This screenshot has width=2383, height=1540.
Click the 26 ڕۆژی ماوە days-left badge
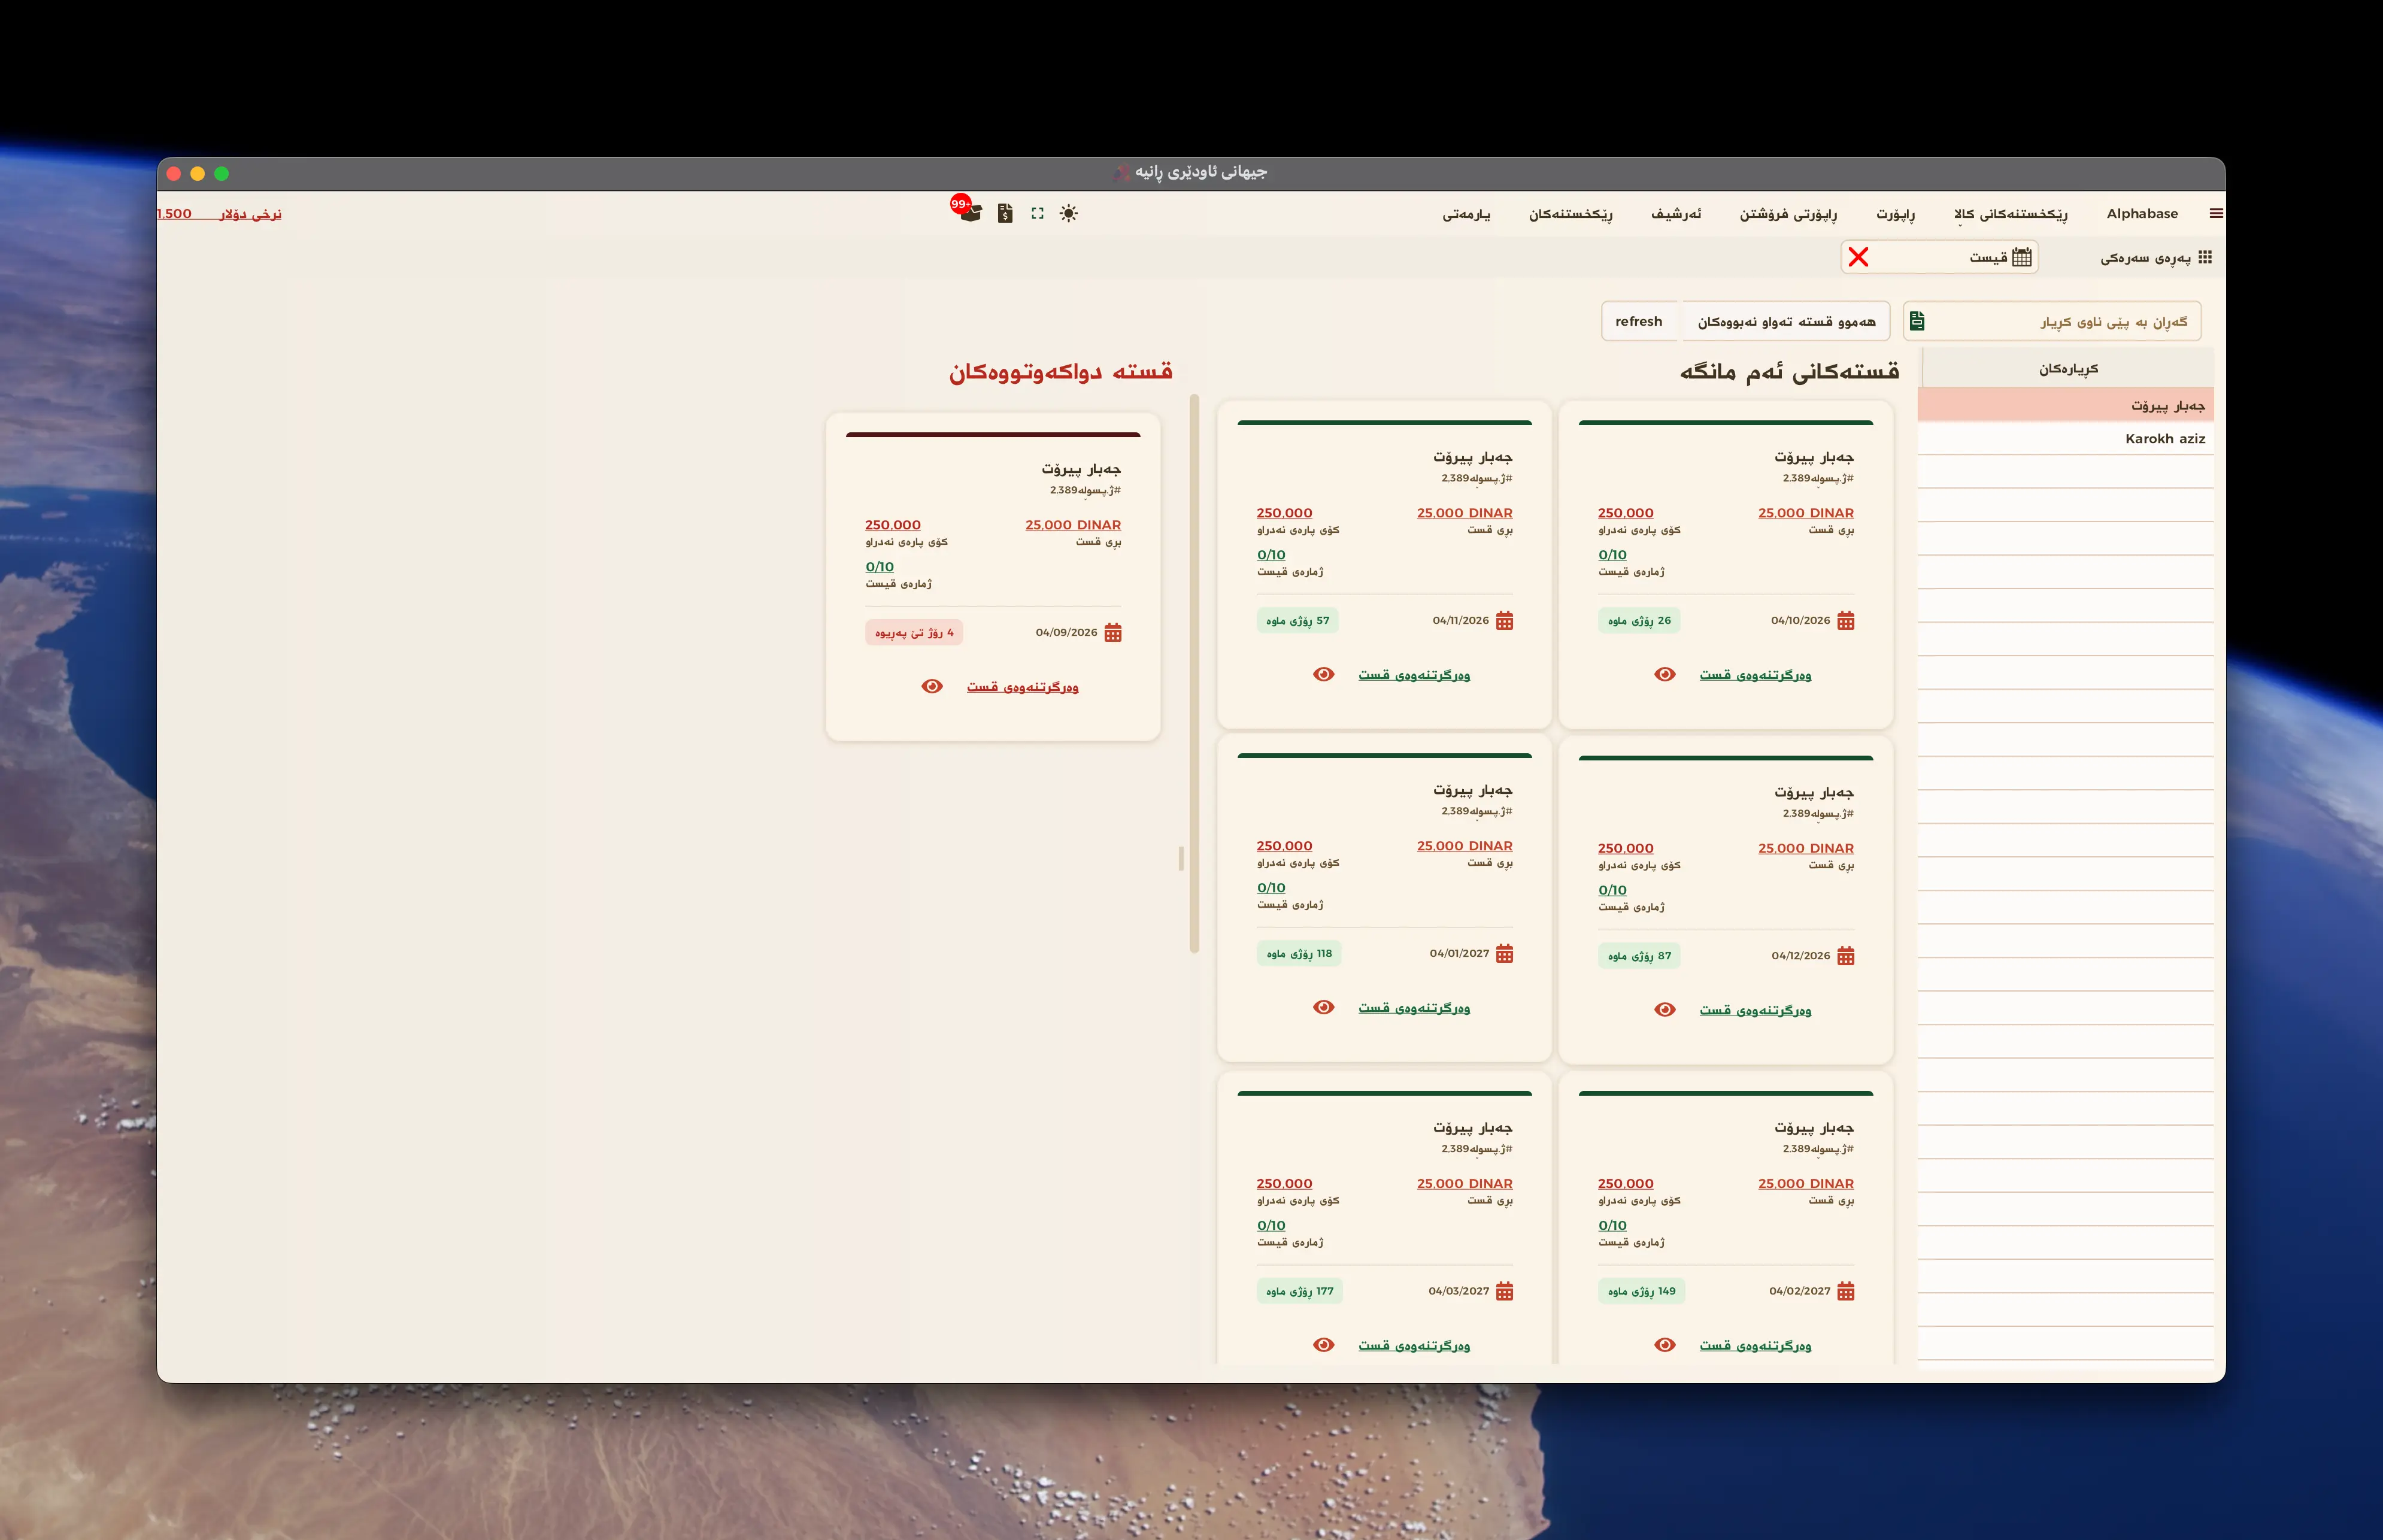pyautogui.click(x=1639, y=620)
